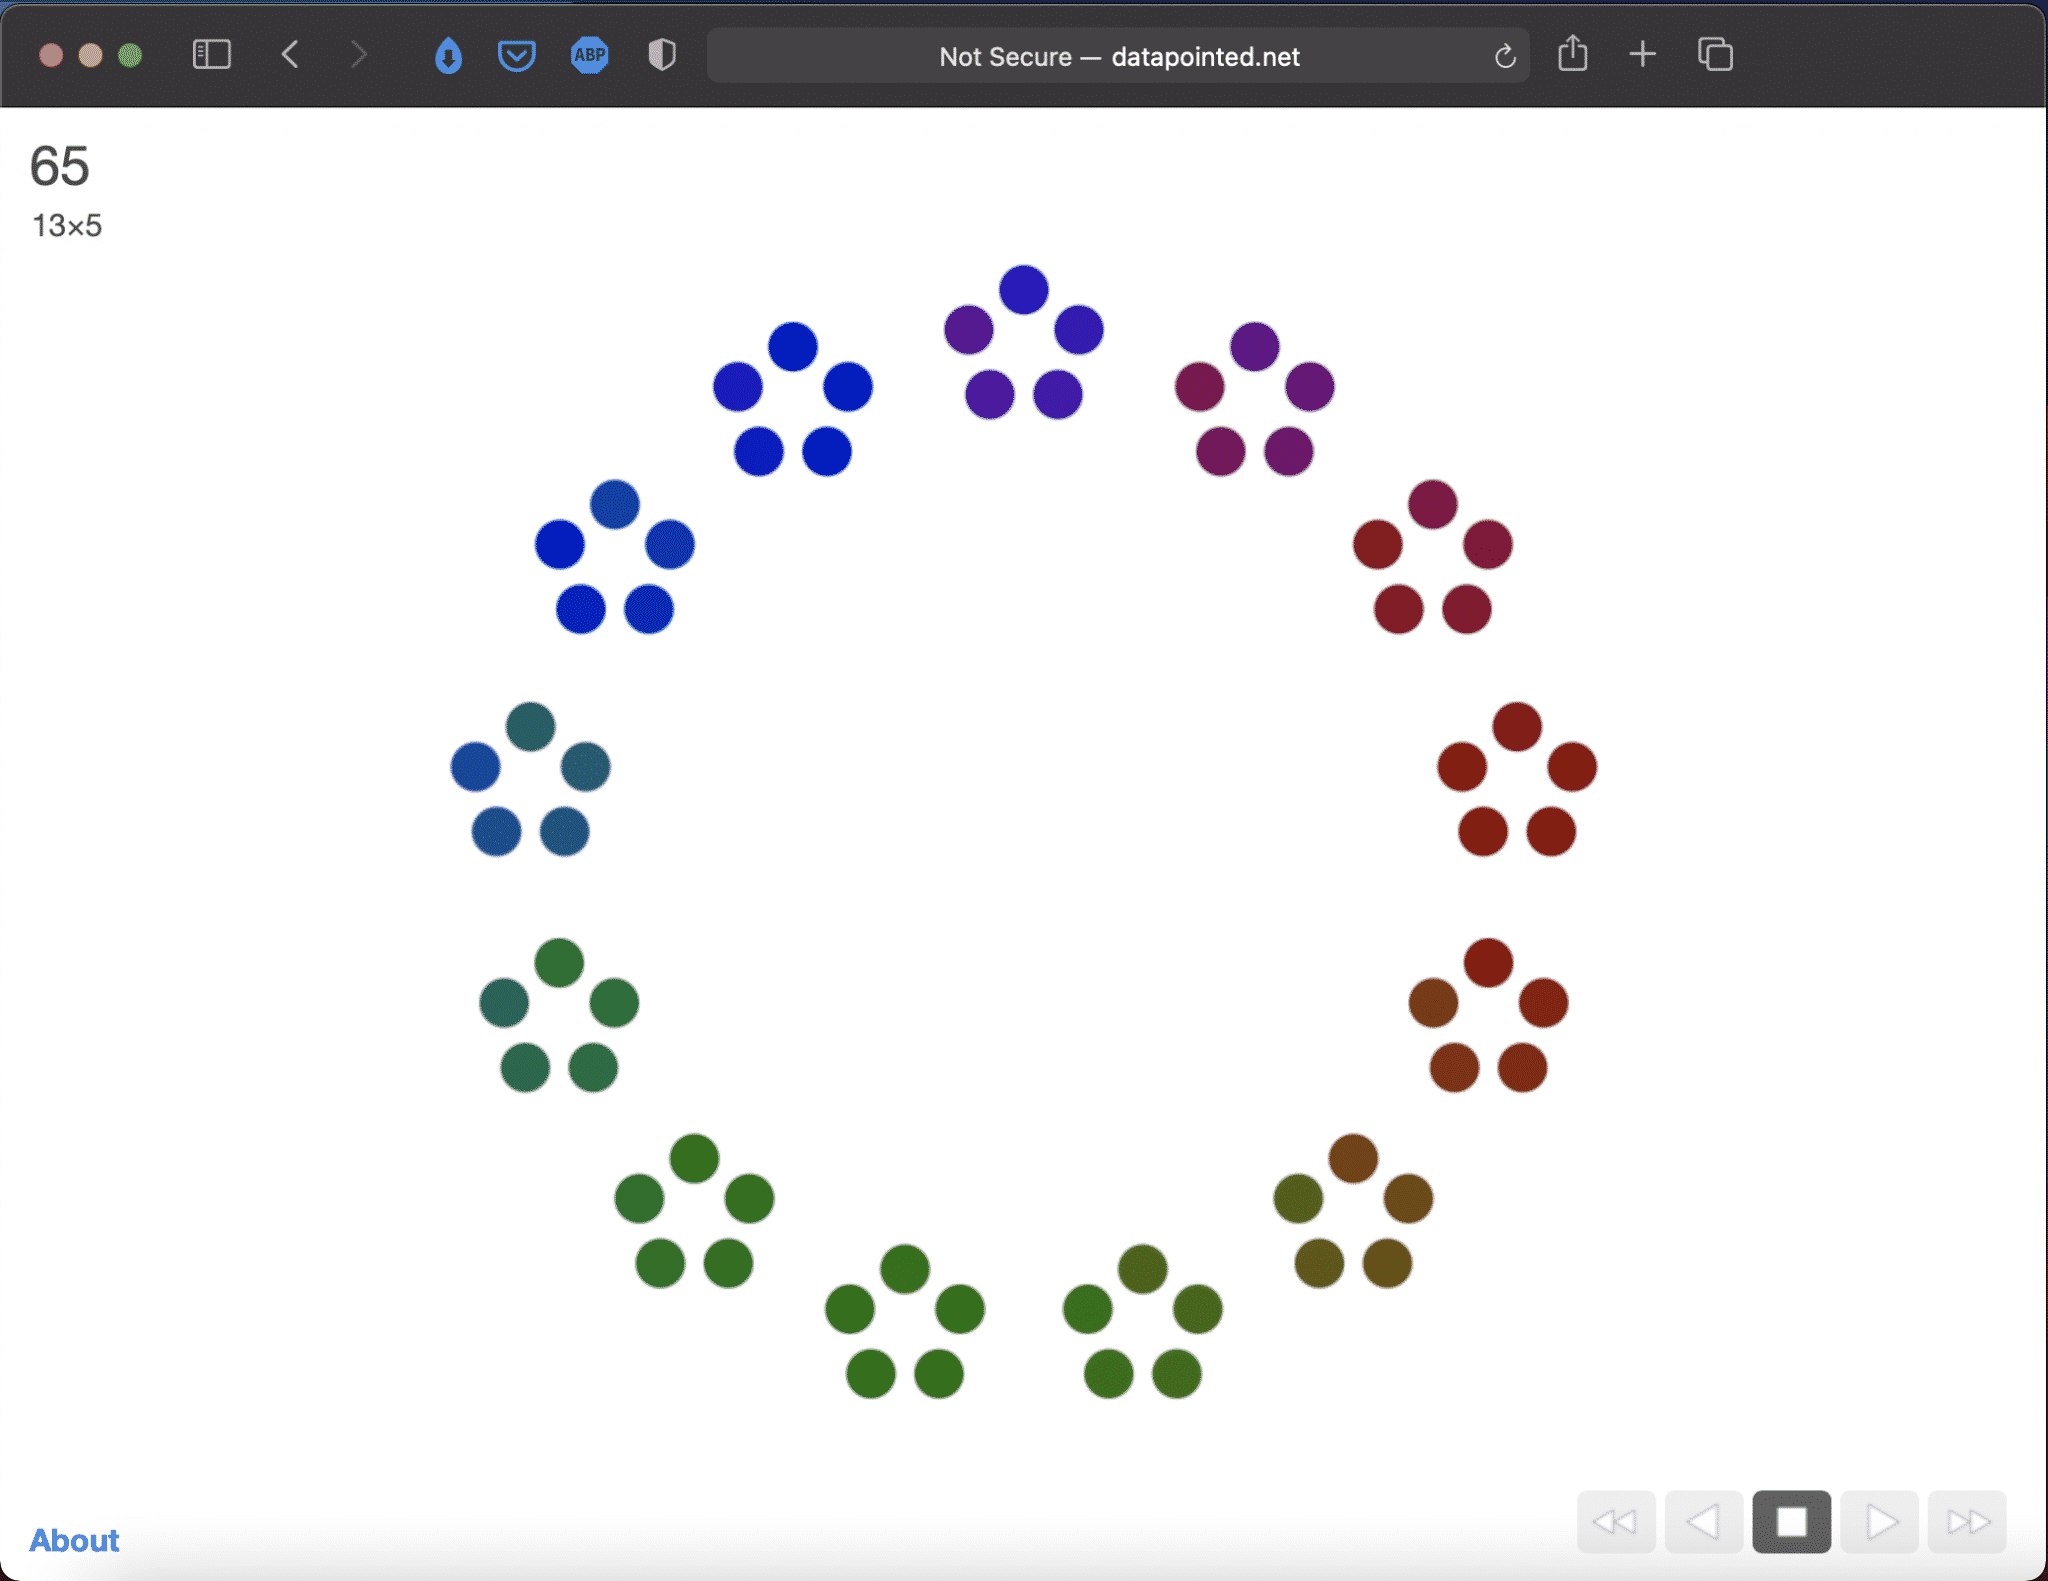Open a new browser tab
Image resolution: width=2048 pixels, height=1581 pixels.
(x=1642, y=55)
